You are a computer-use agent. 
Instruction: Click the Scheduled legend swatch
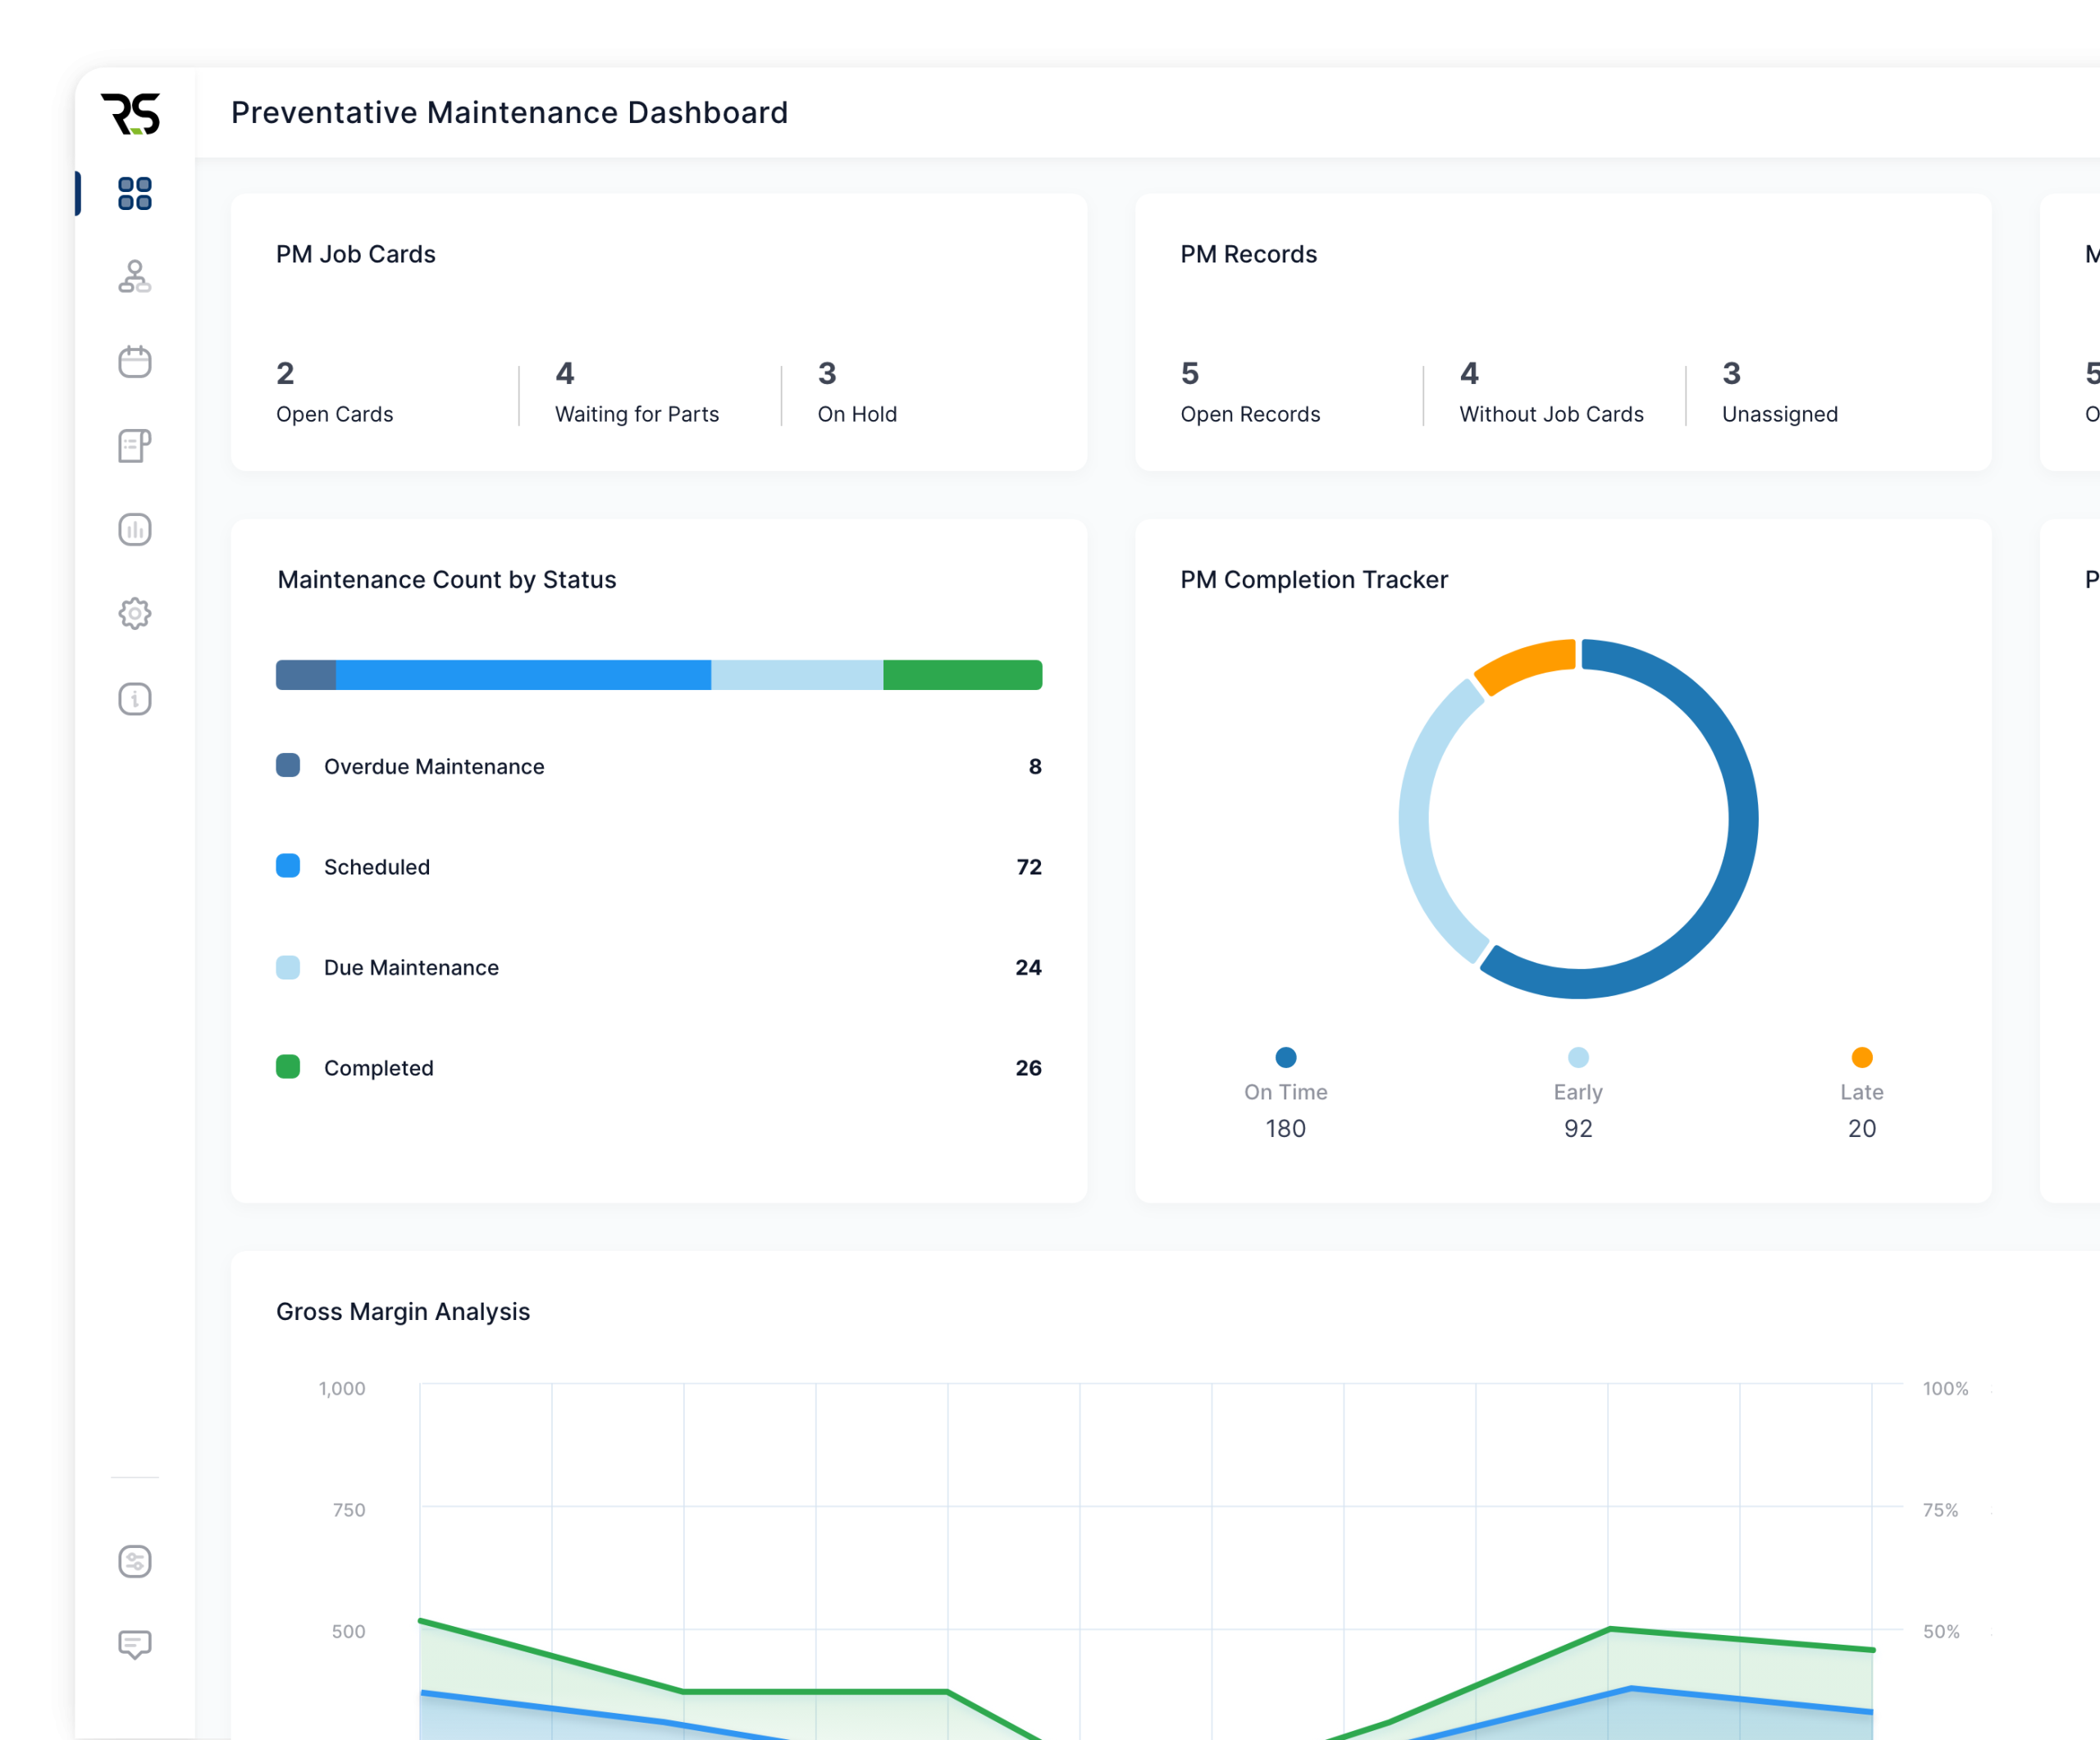pos(288,866)
